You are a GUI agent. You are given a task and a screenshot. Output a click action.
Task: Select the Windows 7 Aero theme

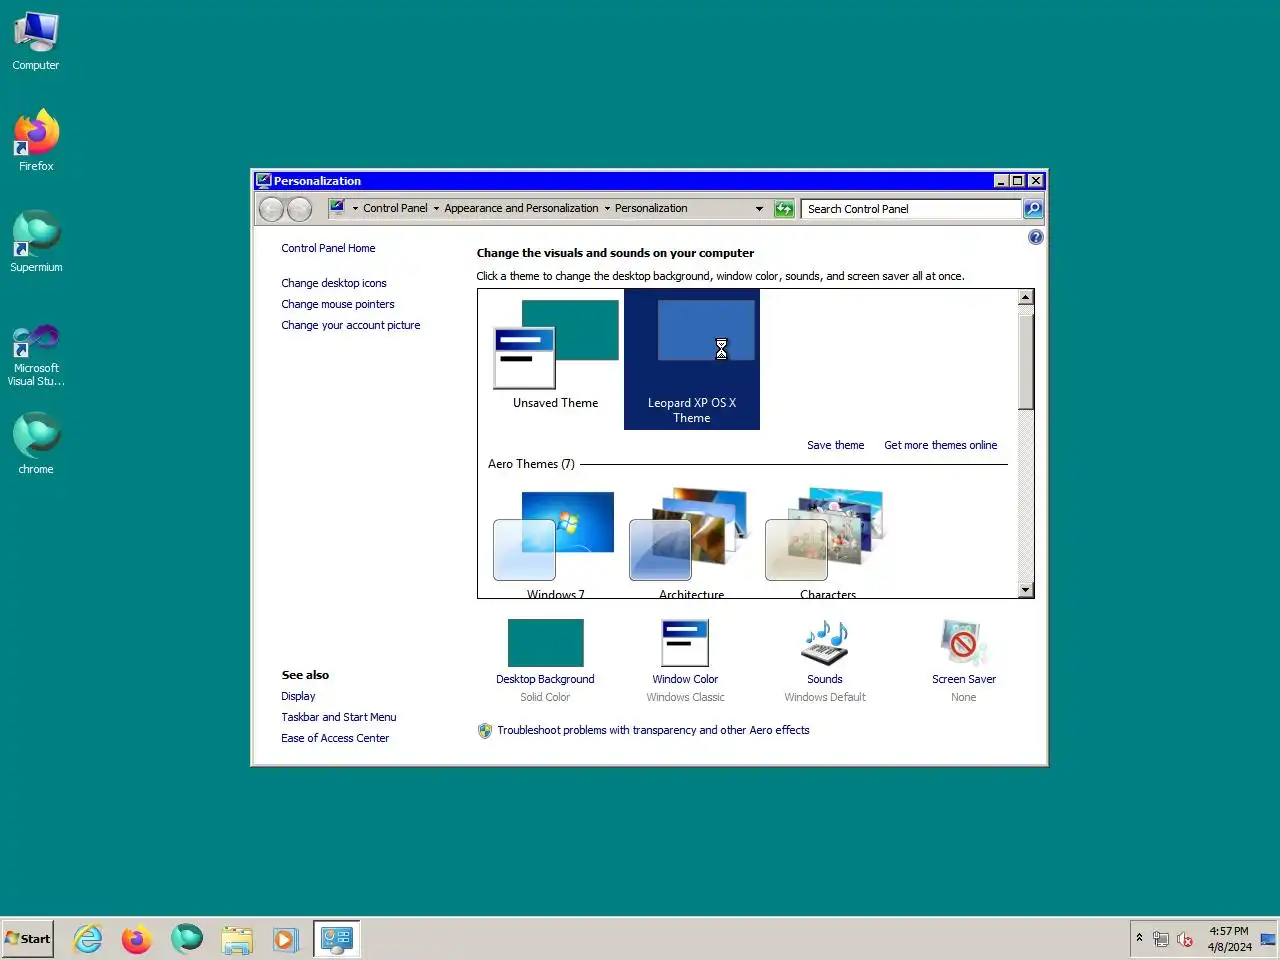555,543
